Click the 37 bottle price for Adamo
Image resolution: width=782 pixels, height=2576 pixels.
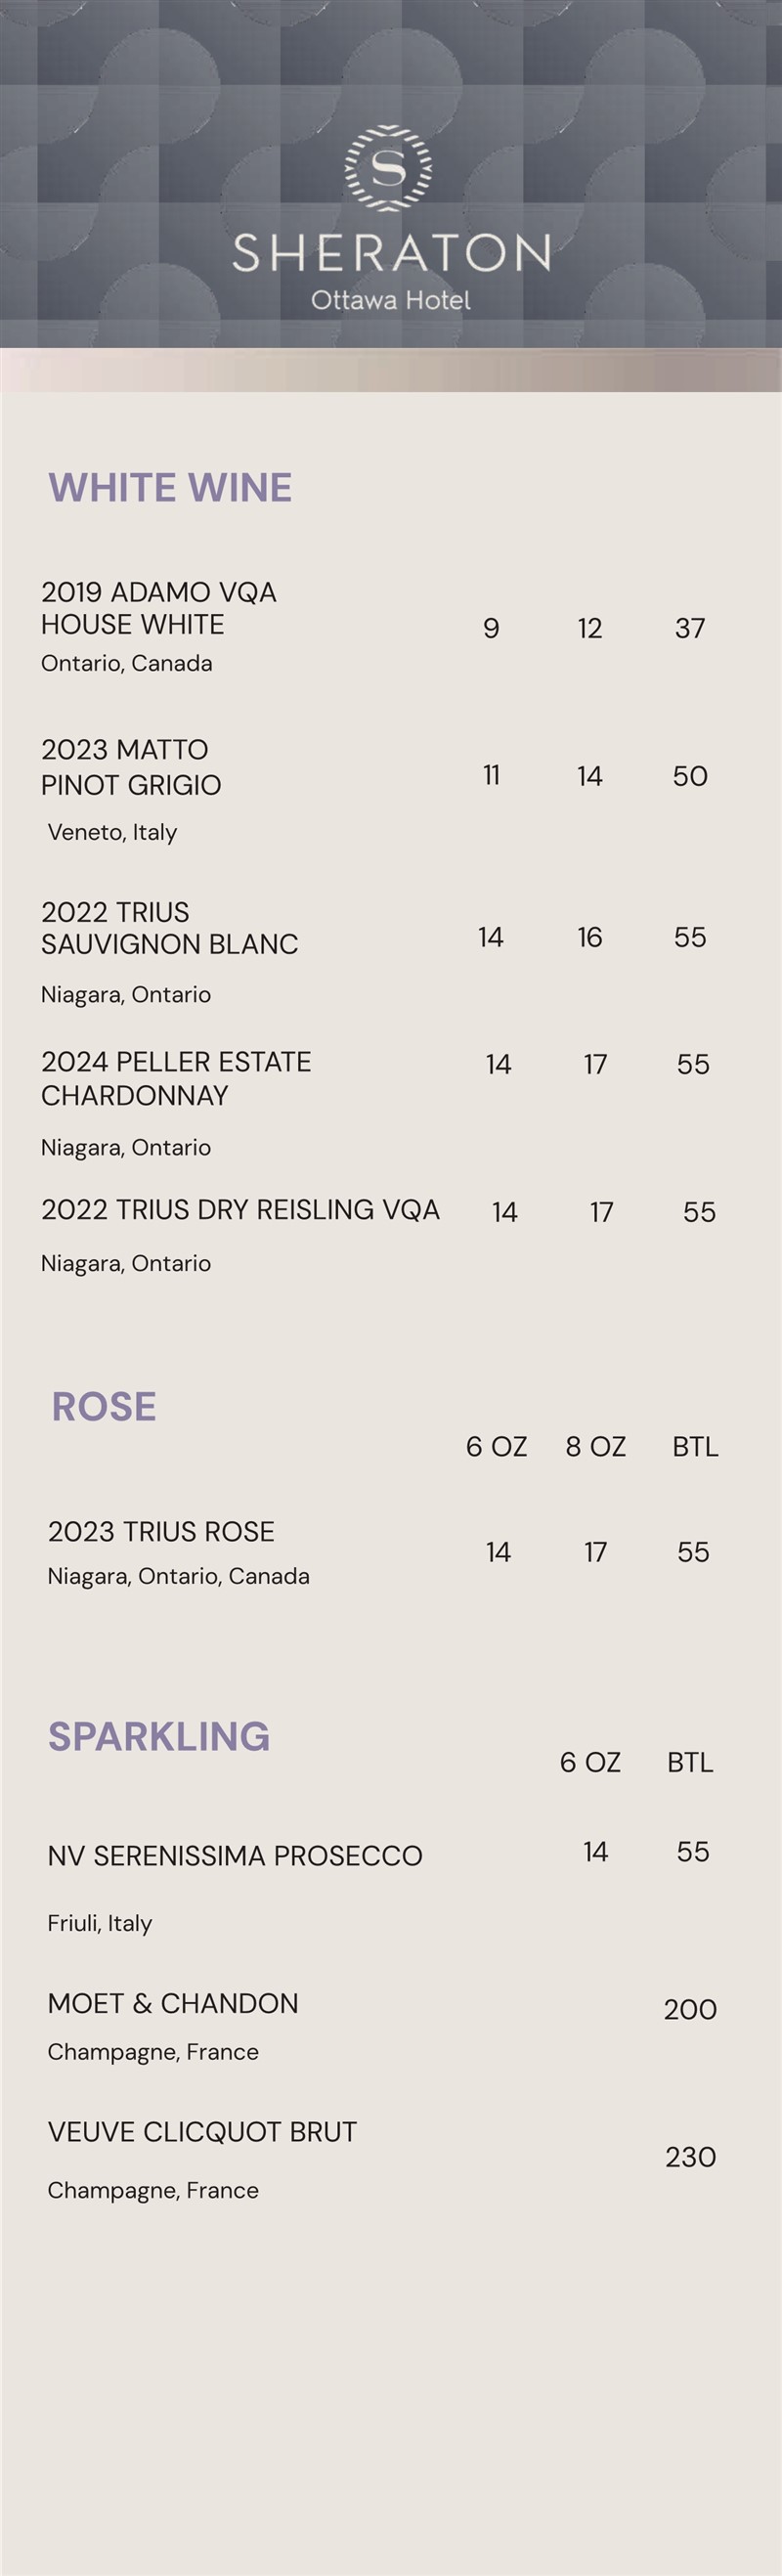pos(690,628)
